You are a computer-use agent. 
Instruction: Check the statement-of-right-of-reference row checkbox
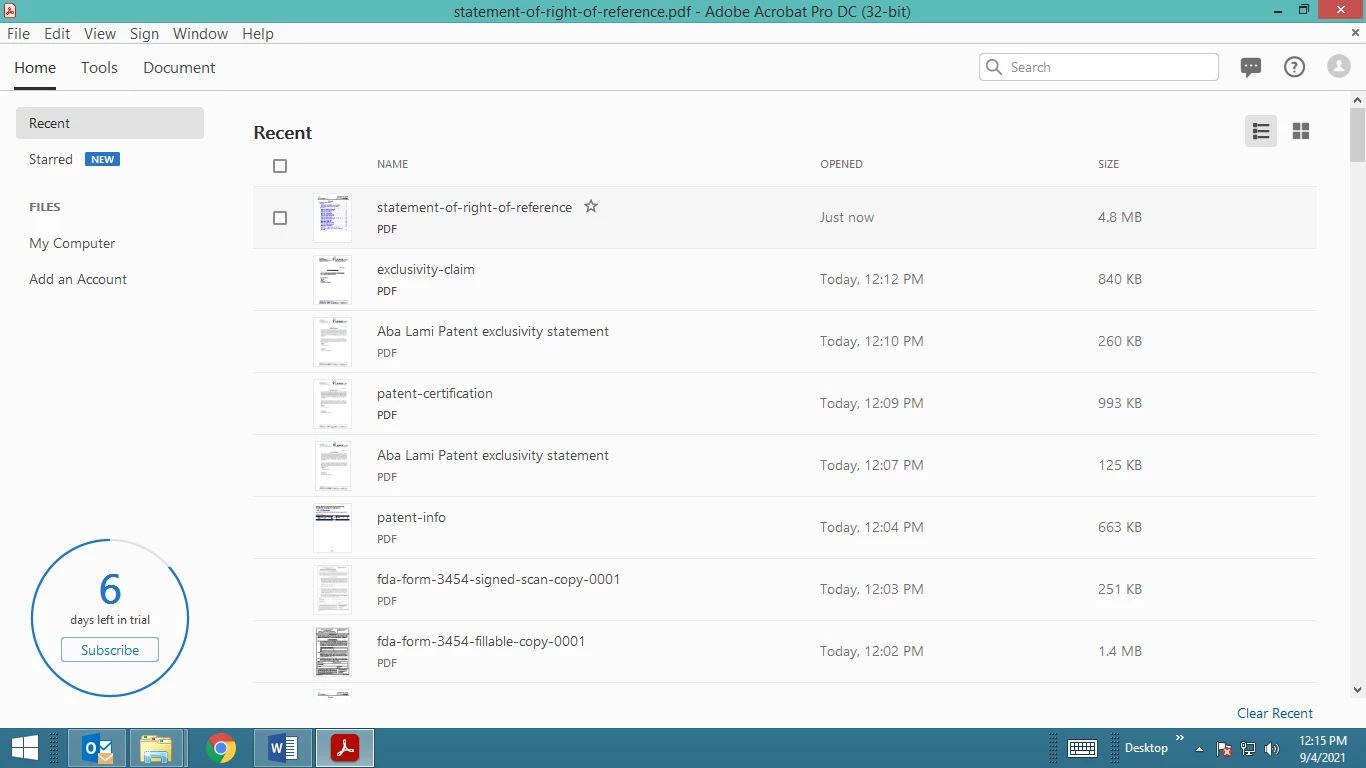(280, 218)
